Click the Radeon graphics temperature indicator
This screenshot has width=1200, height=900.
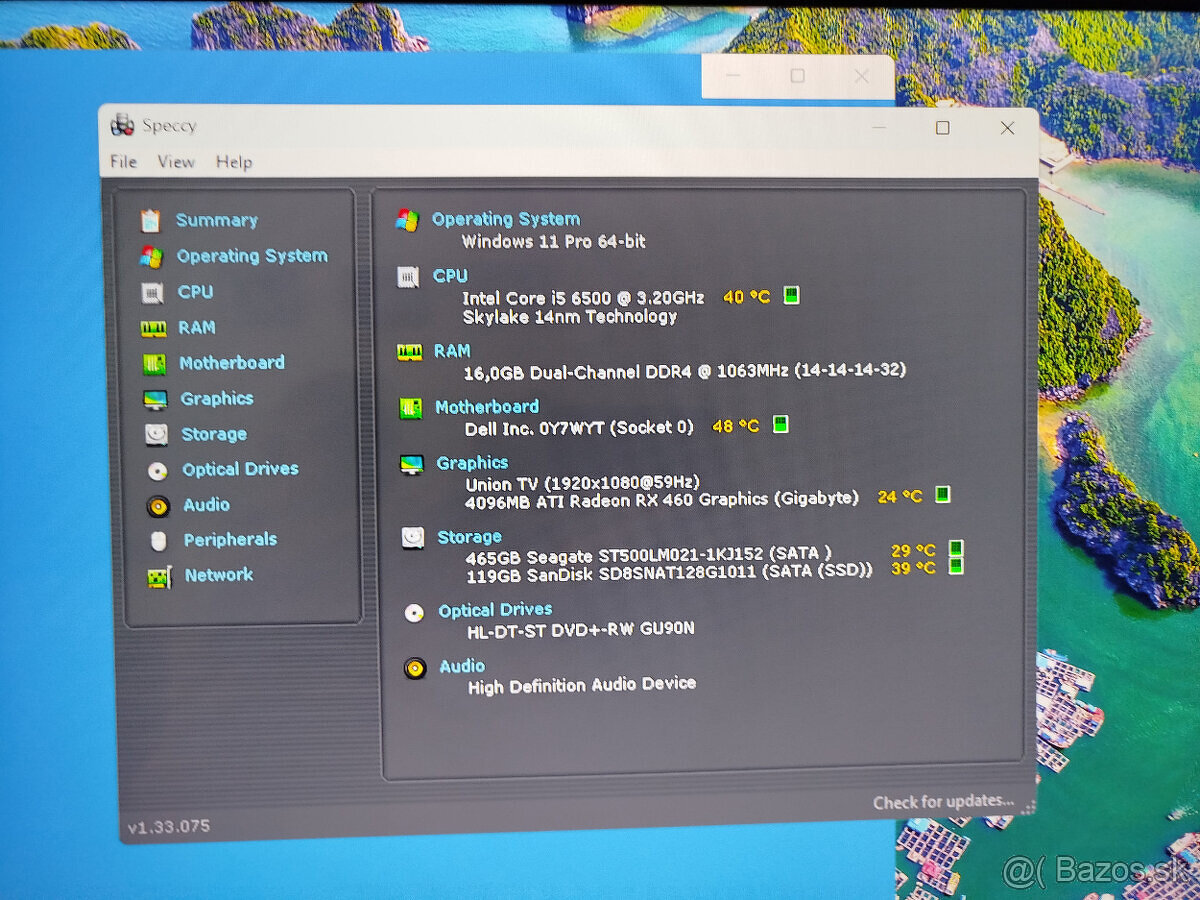click(941, 494)
